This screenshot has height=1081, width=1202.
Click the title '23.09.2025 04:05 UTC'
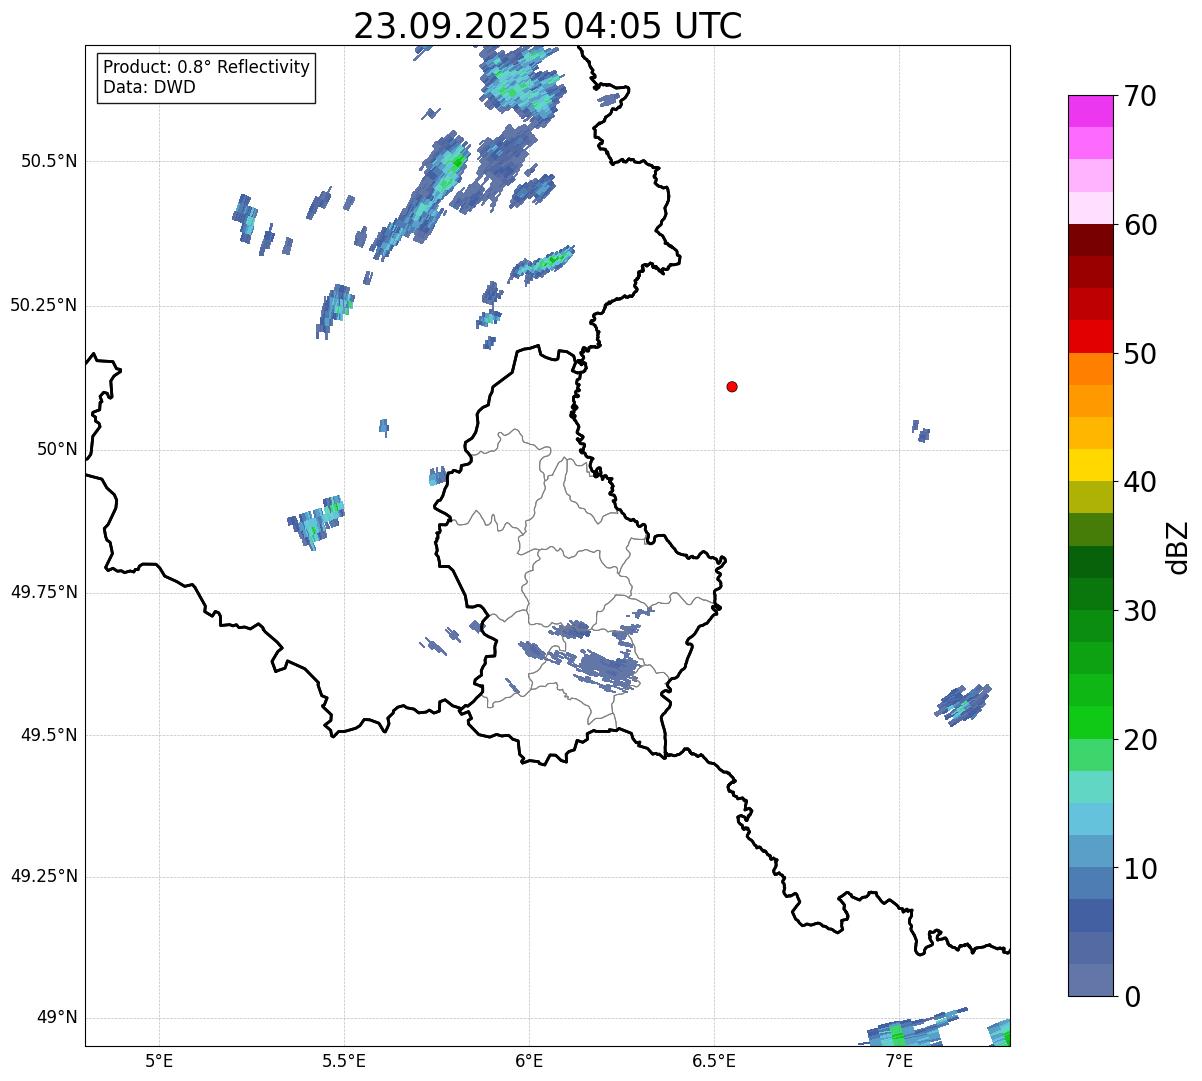548,26
